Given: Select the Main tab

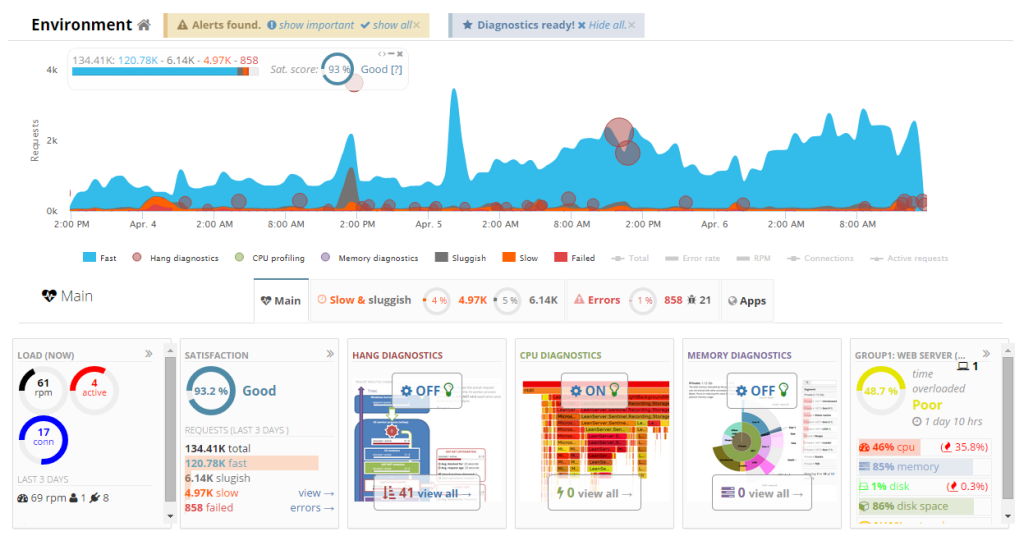Looking at the screenshot, I should tap(281, 300).
